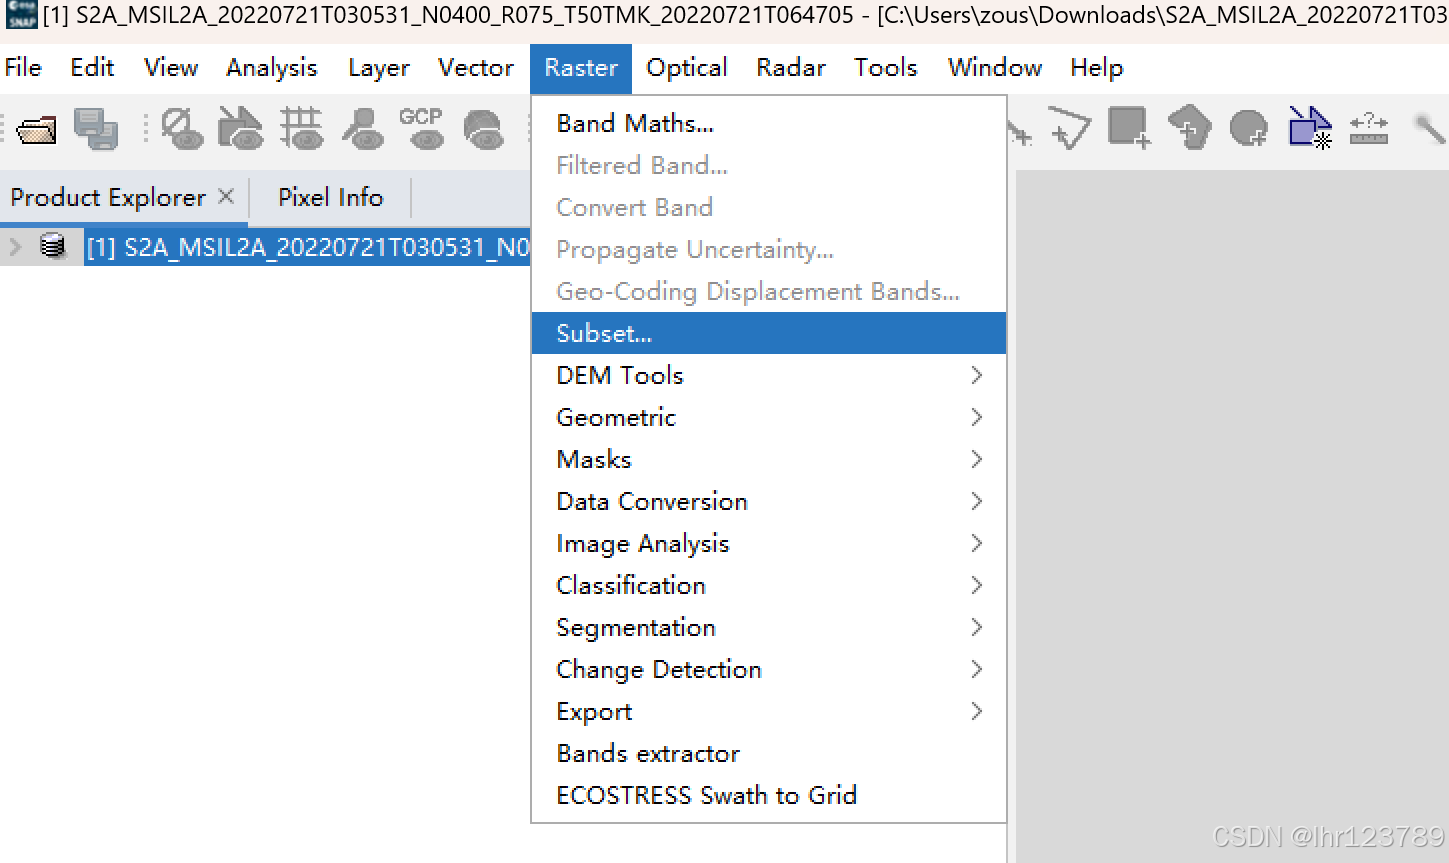1449x863 pixels.
Task: Toggle the world map overlay icon
Action: [484, 129]
